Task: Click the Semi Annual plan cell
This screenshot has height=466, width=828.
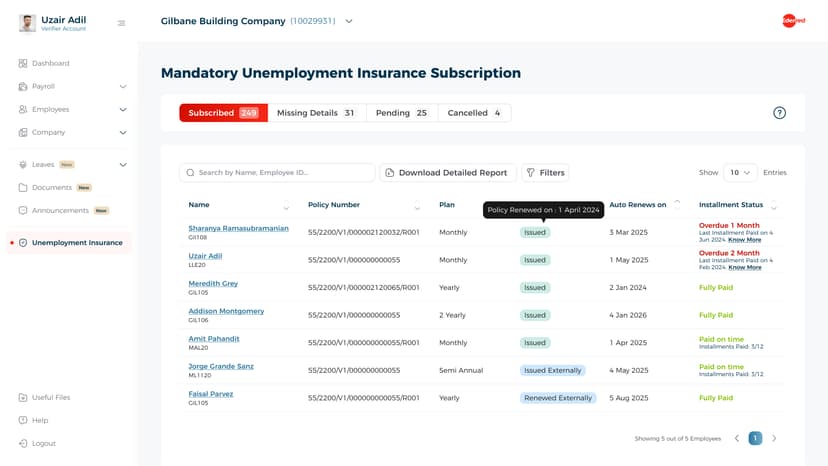Action: click(x=461, y=370)
